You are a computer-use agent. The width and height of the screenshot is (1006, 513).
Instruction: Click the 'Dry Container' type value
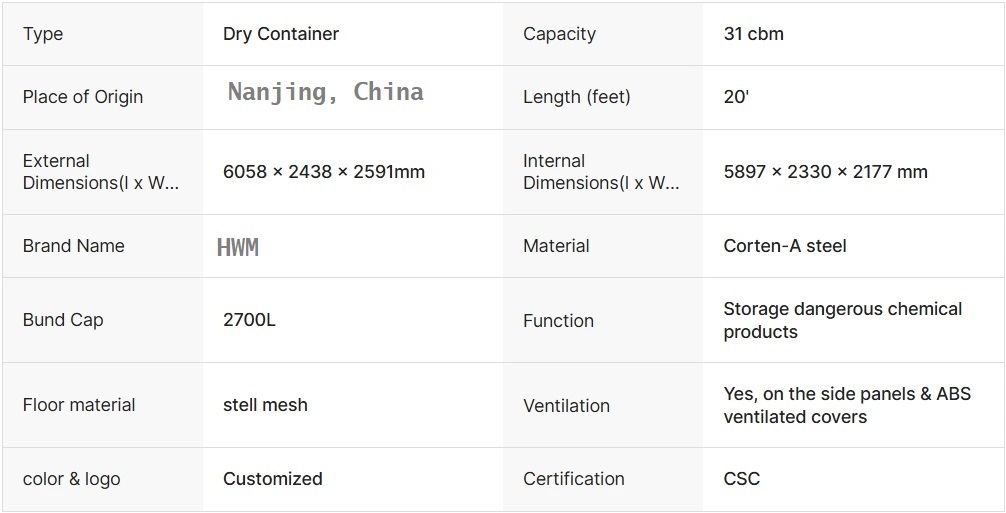click(280, 34)
